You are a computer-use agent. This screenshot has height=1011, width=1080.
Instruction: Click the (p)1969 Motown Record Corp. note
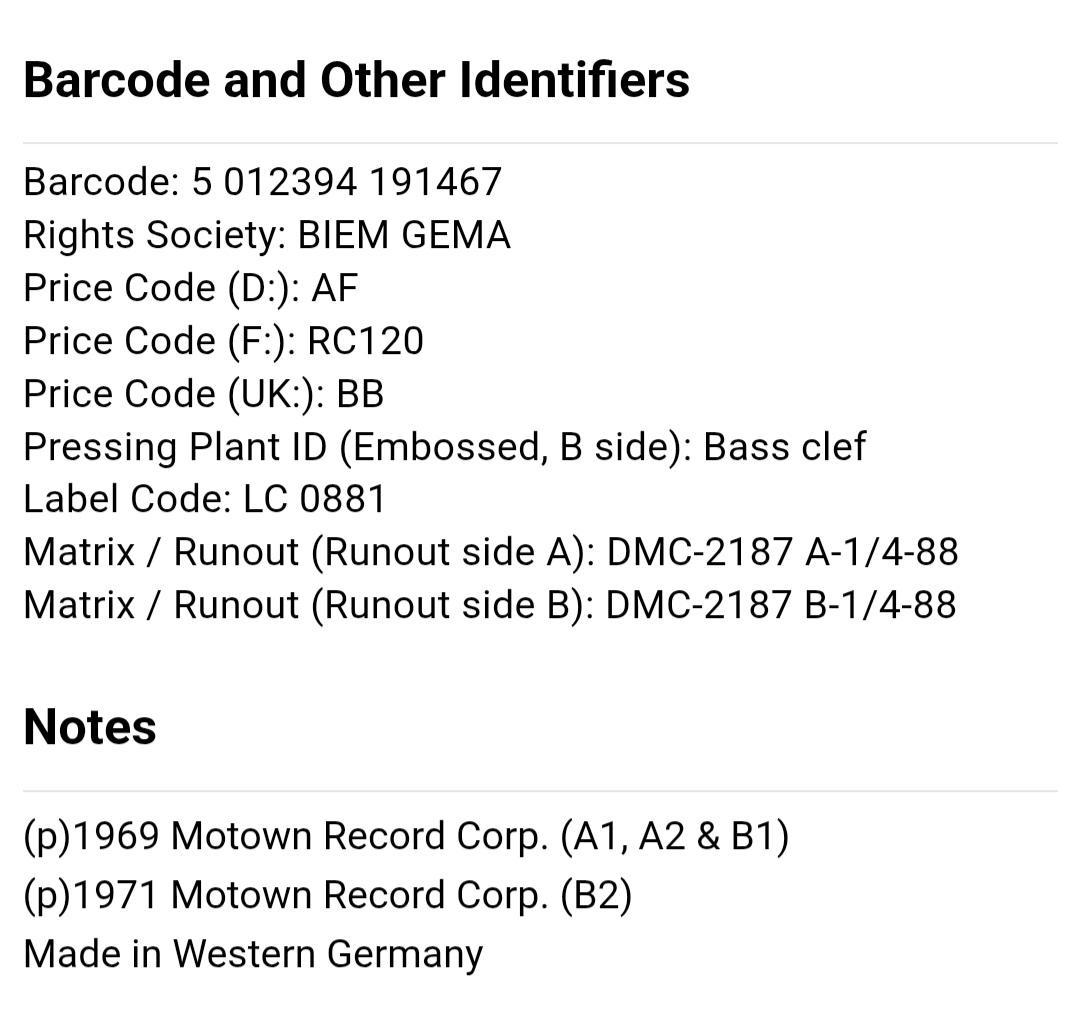pyautogui.click(x=406, y=836)
